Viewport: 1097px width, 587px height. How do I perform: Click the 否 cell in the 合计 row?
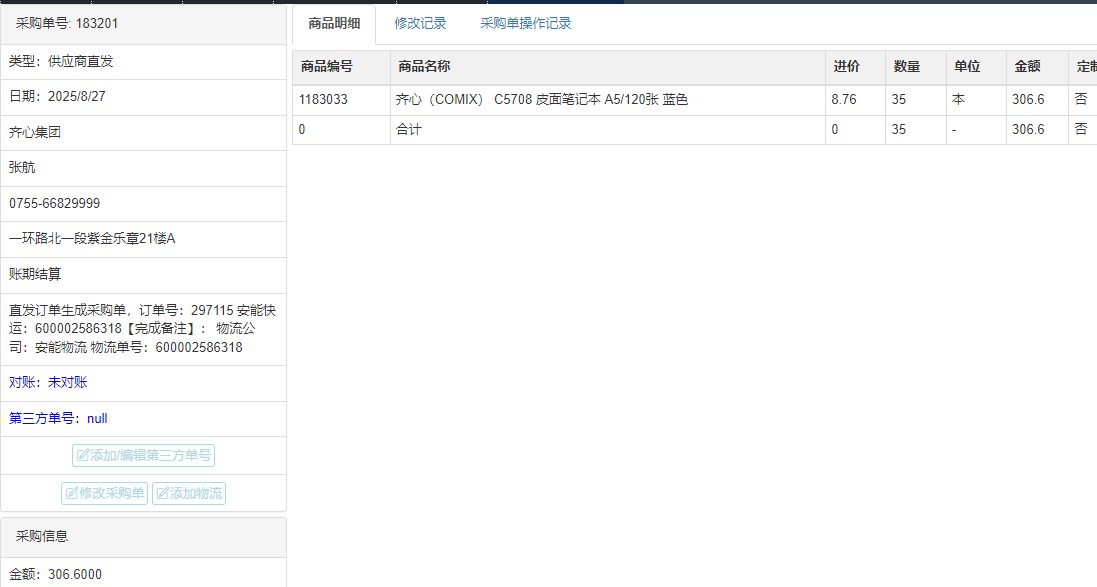[1082, 130]
